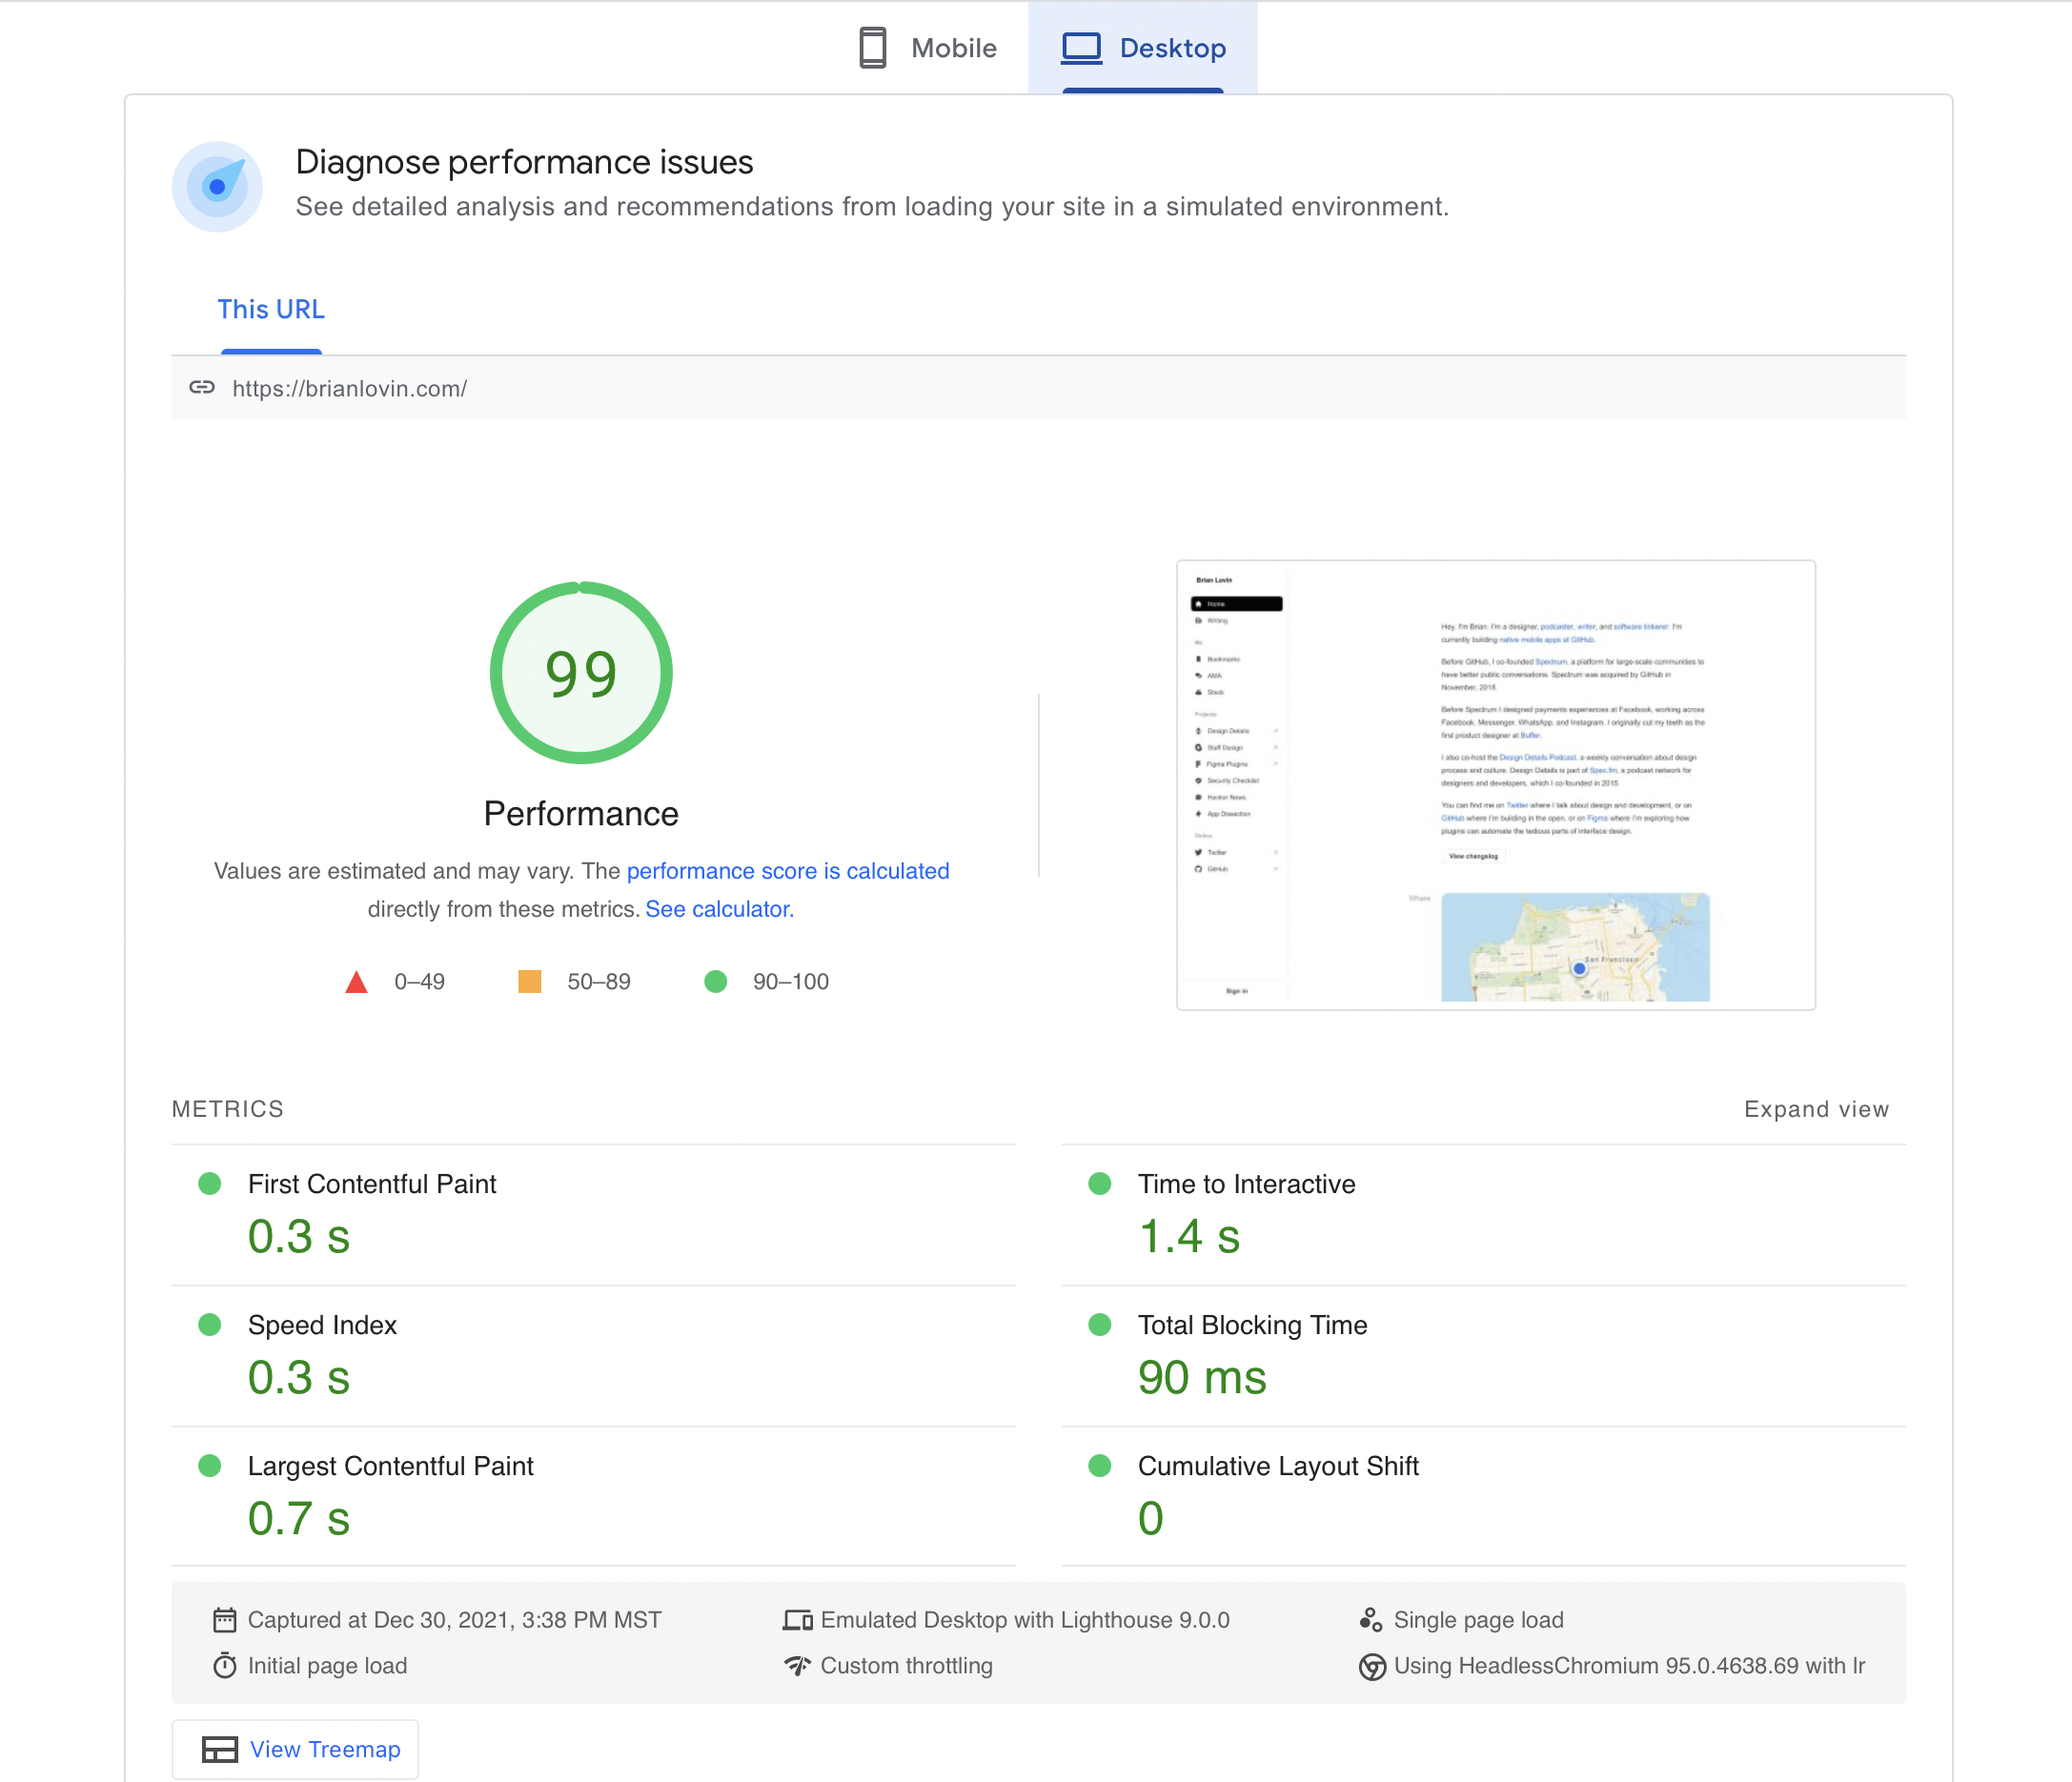2072x1782 pixels.
Task: Click the mobile phone icon
Action: coord(872,48)
